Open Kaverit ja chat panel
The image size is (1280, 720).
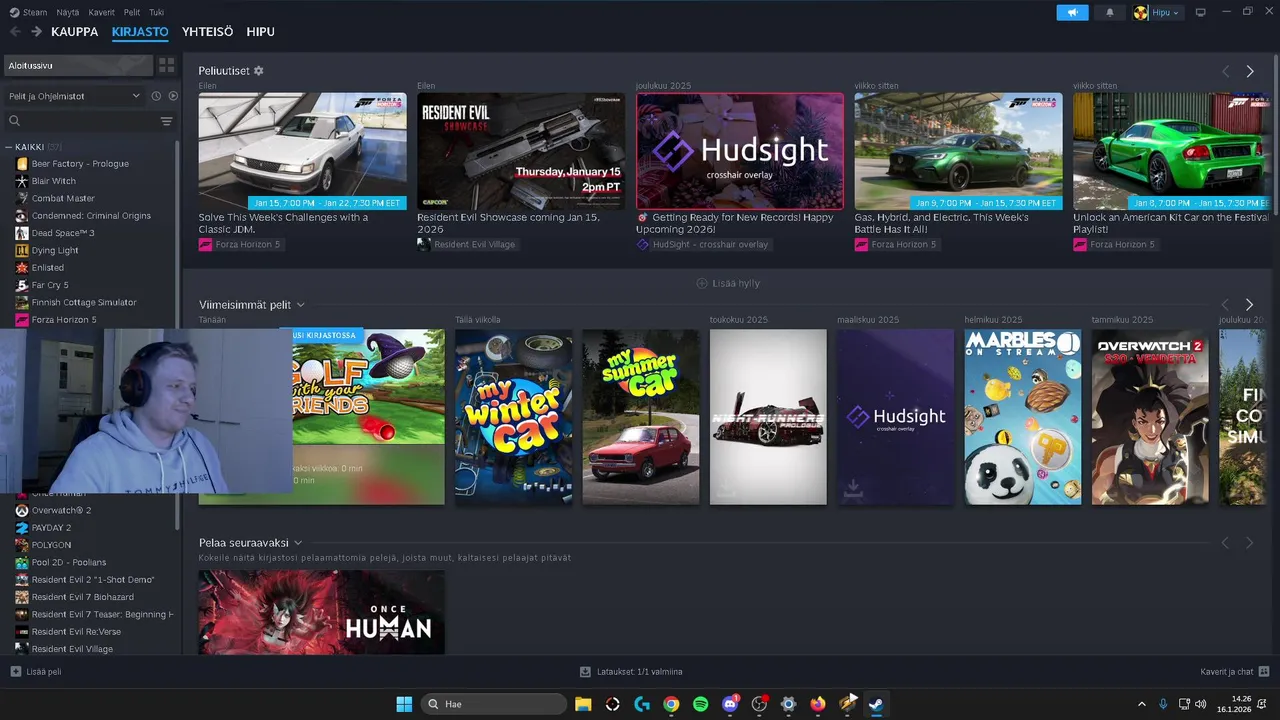coord(1235,672)
